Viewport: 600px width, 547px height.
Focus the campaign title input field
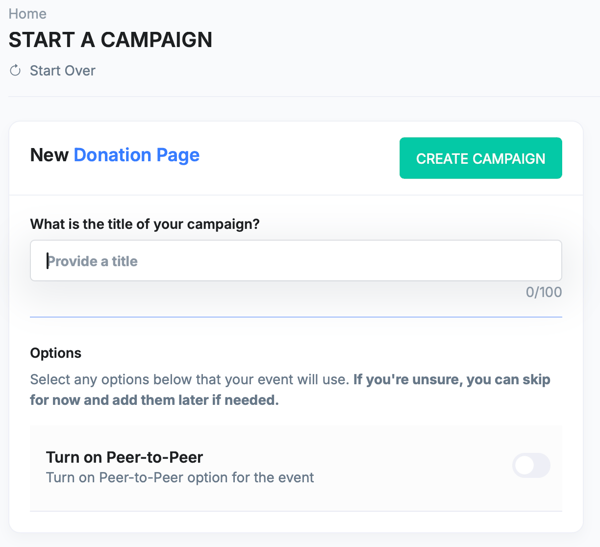coord(296,261)
